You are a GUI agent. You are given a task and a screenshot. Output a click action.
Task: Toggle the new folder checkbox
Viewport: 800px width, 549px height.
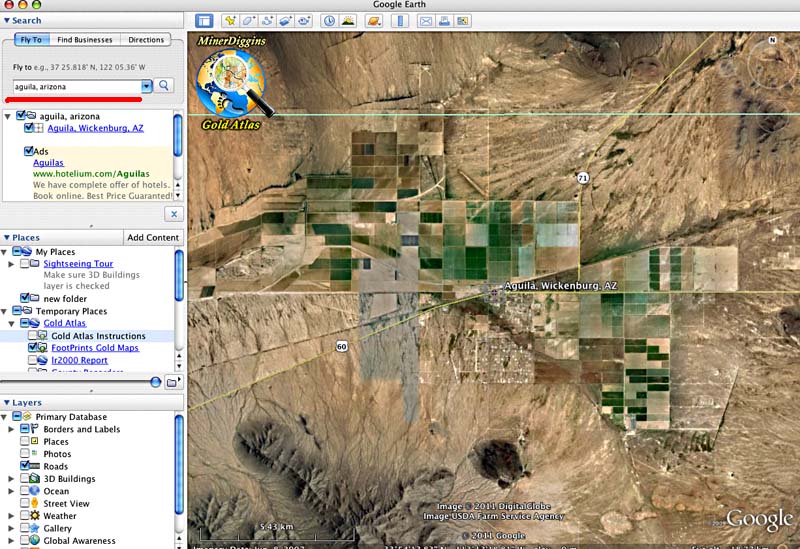pos(24,298)
